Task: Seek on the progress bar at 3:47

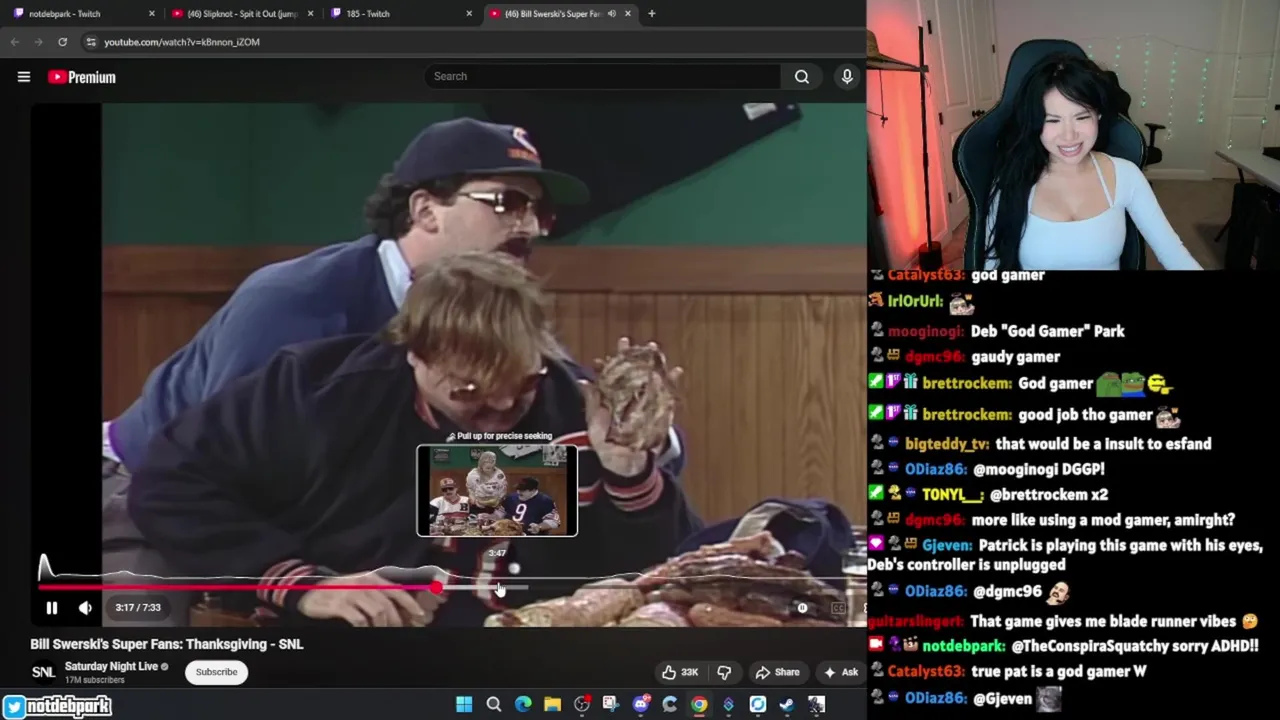Action: [499, 588]
